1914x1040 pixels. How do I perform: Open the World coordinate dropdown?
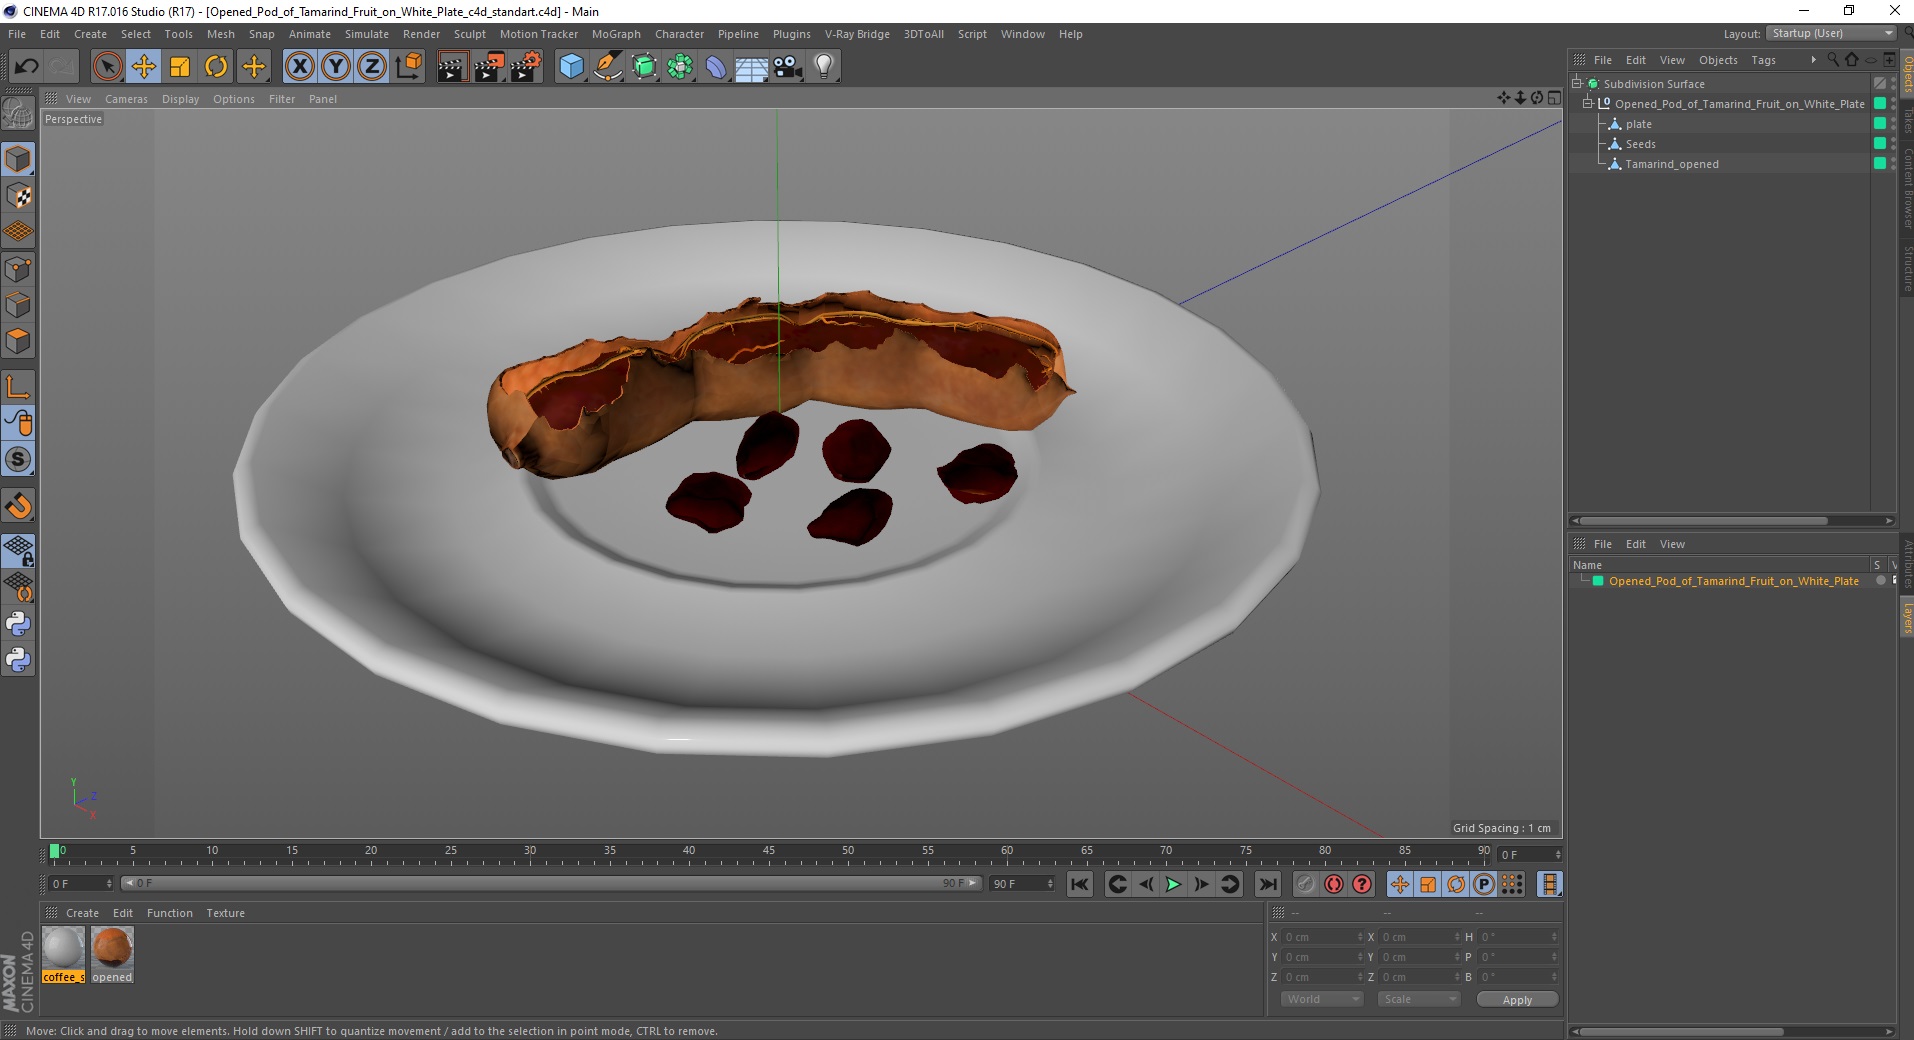tap(1322, 999)
